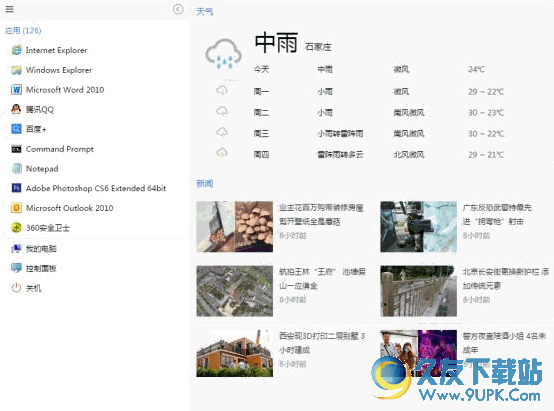Click the 周一 forecast cloud icon

tap(222, 90)
